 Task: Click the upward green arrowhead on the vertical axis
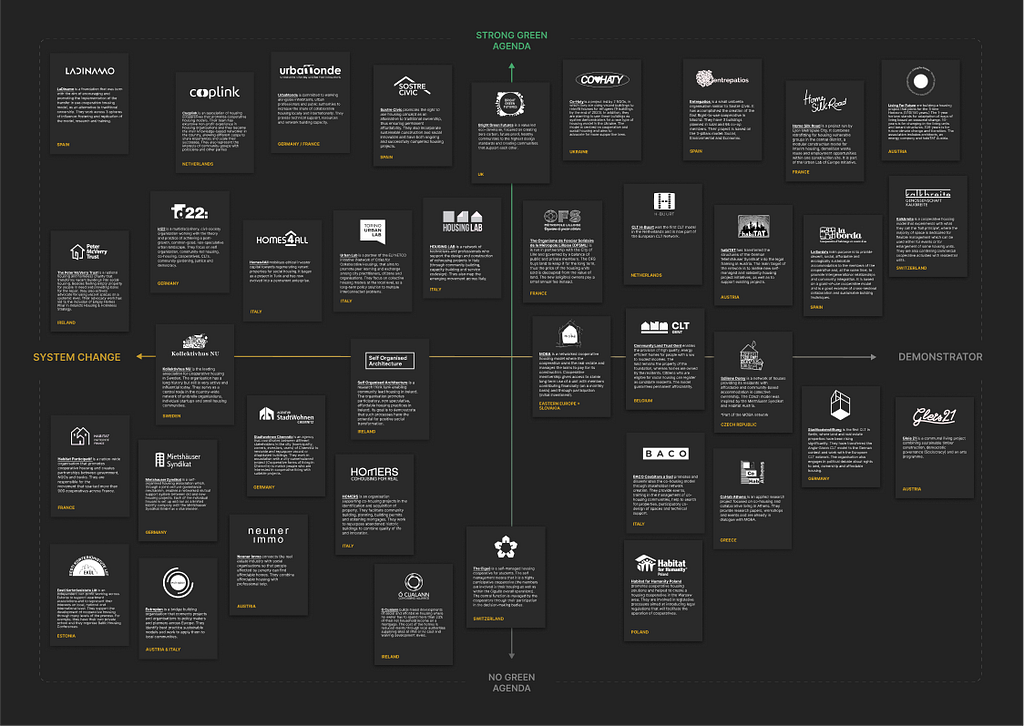coord(511,66)
